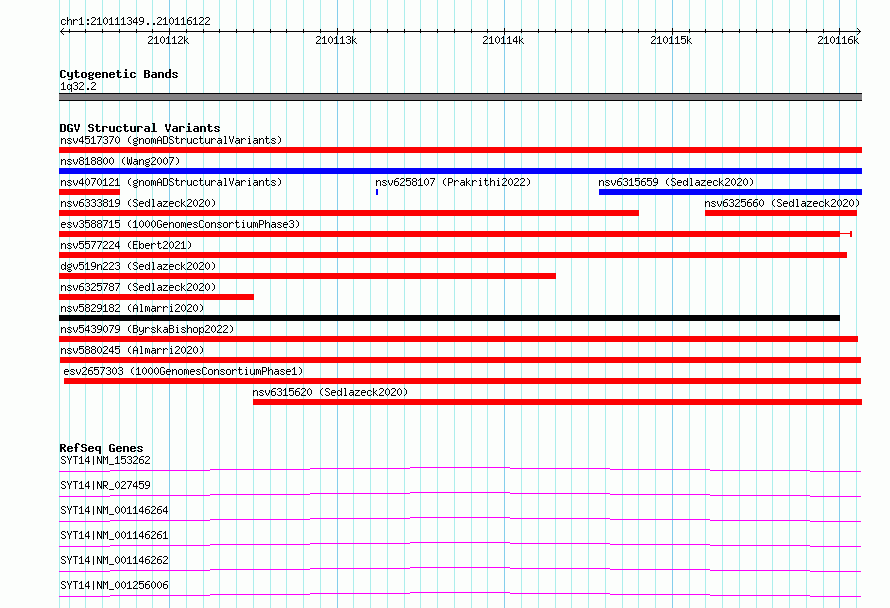Viewport: 890px width, 608px height.
Task: Click the SYT14|NM_001146261 transcript label
Action: 114,535
